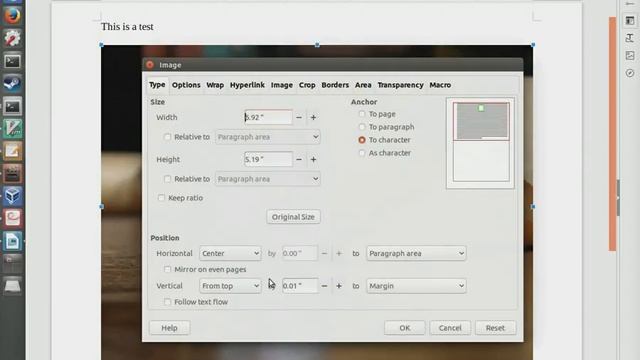Screen dimensions: 640x360
Task: Open the sidebar Properties deck icon
Action: 630,20
